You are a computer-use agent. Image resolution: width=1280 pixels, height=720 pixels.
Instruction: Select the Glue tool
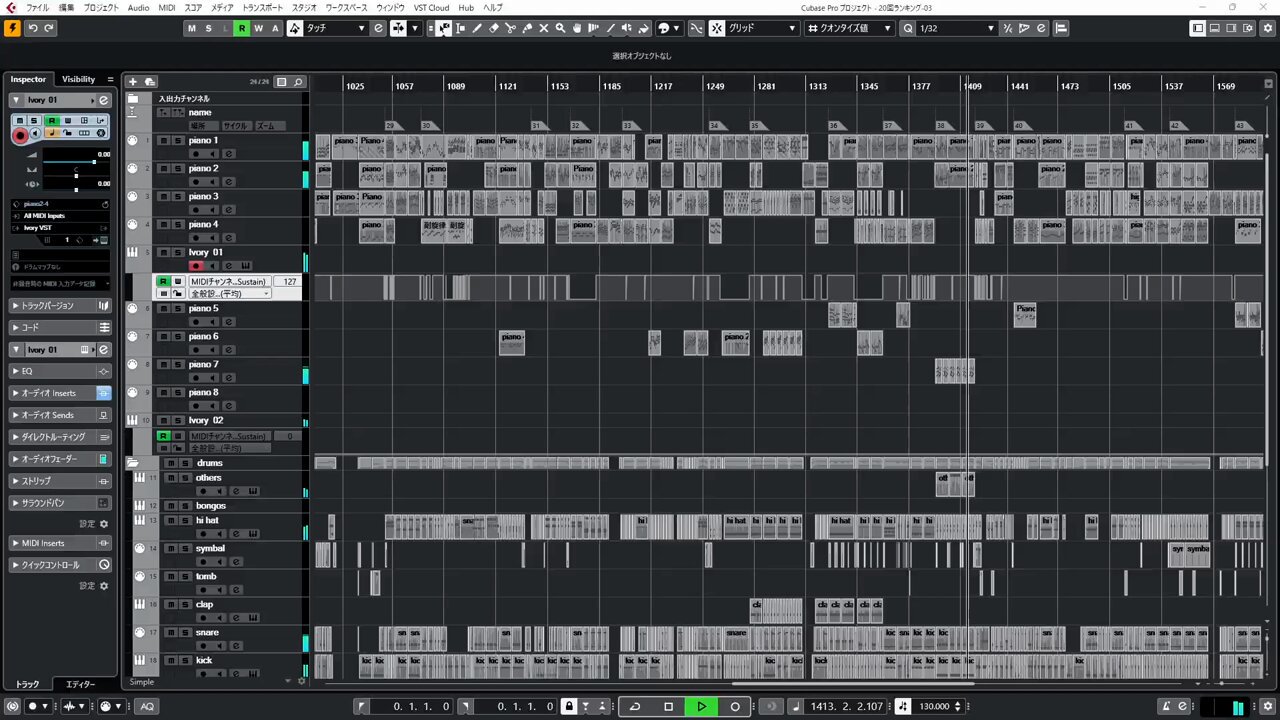coord(527,28)
